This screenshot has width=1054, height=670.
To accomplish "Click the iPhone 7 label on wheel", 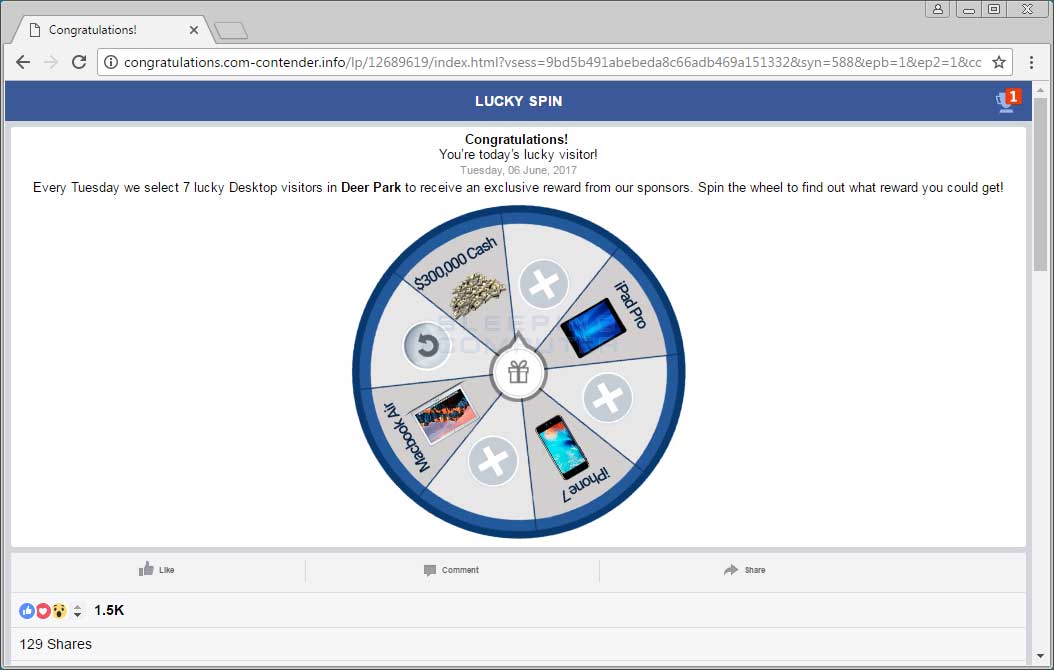I will pos(586,485).
